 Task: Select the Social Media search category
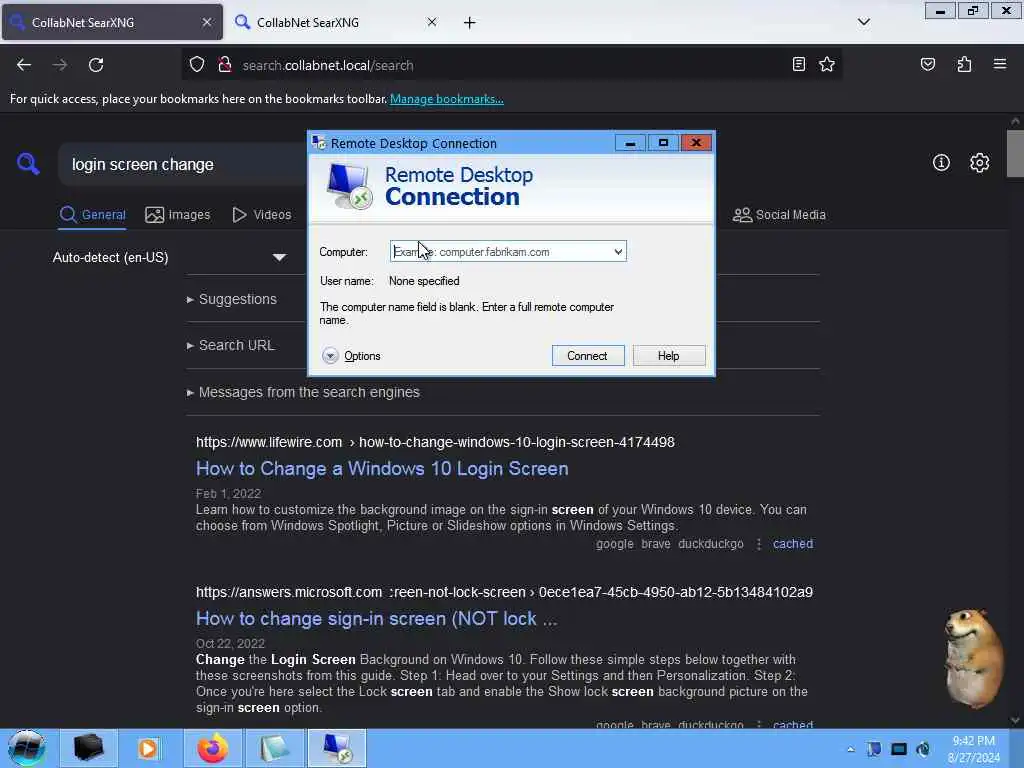tap(779, 215)
